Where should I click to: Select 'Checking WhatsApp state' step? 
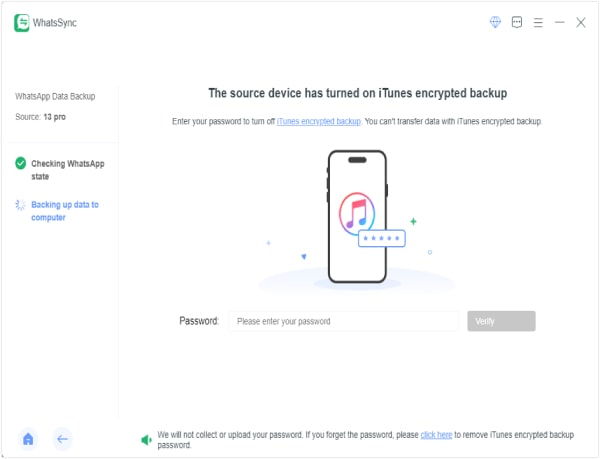[x=68, y=170]
